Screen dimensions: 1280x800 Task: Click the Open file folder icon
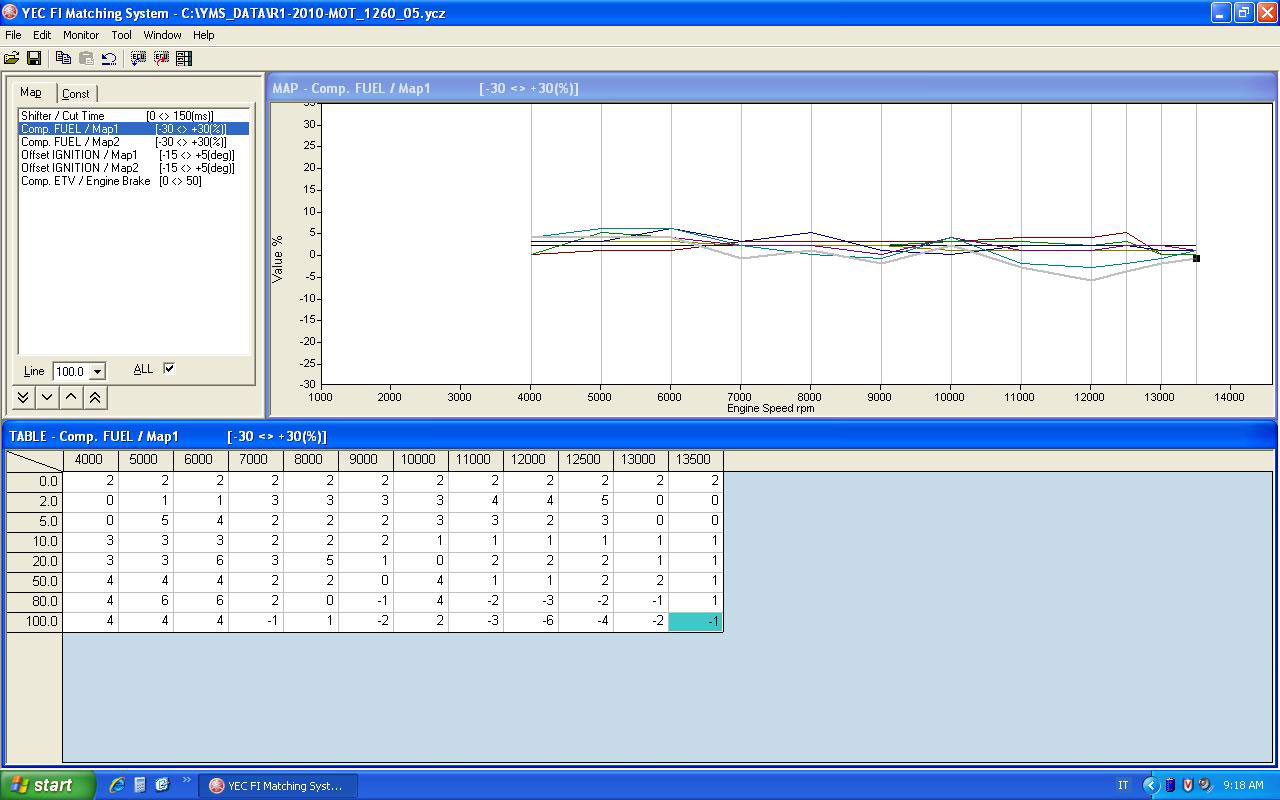tap(12, 59)
